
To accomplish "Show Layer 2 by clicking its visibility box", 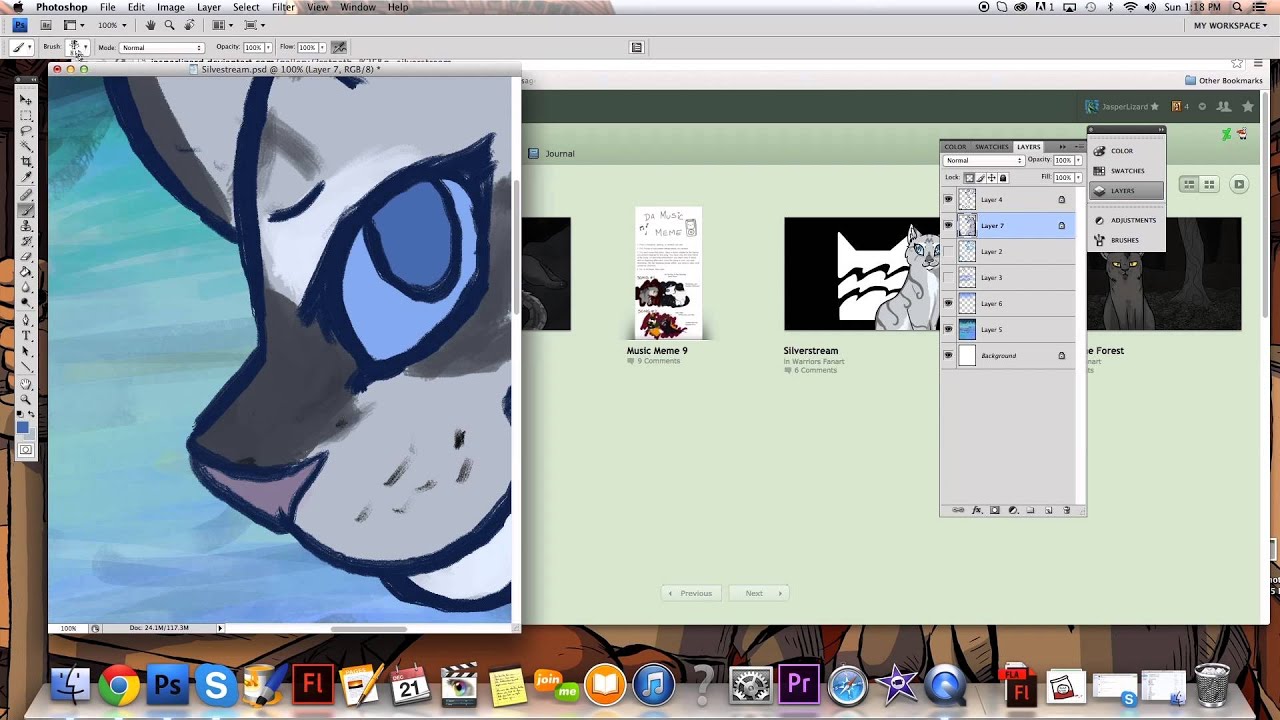I will click(948, 251).
